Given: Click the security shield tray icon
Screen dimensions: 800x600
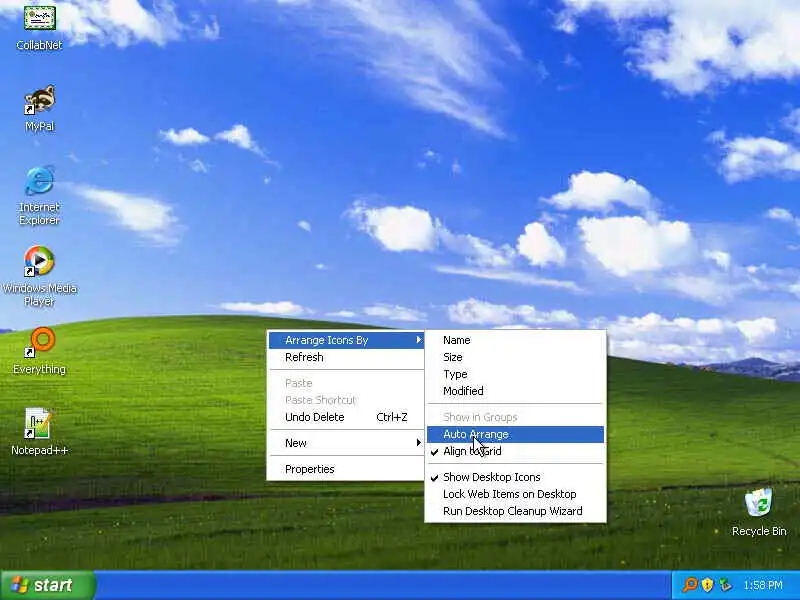Looking at the screenshot, I should (x=707, y=585).
